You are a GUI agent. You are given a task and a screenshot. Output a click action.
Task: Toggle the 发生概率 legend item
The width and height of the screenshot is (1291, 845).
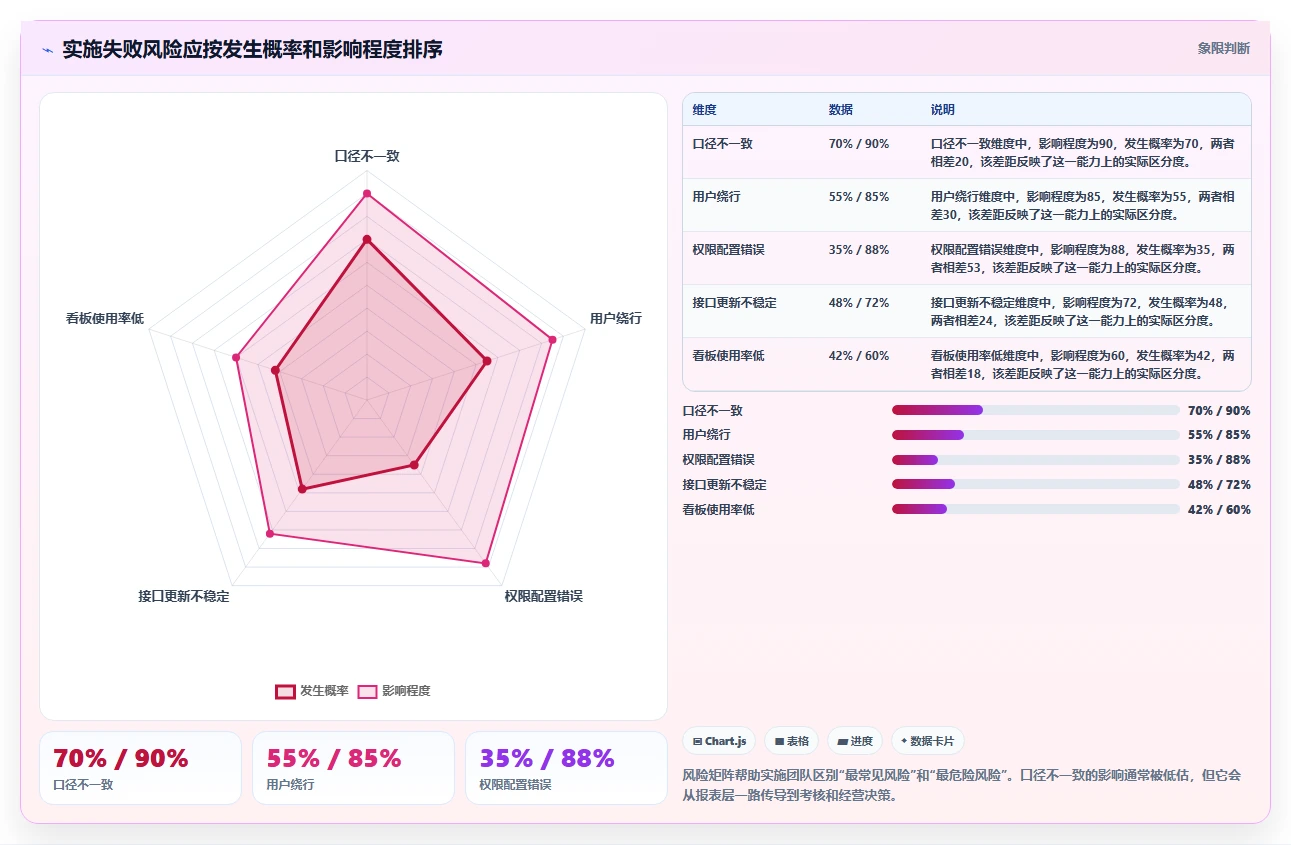[x=312, y=691]
